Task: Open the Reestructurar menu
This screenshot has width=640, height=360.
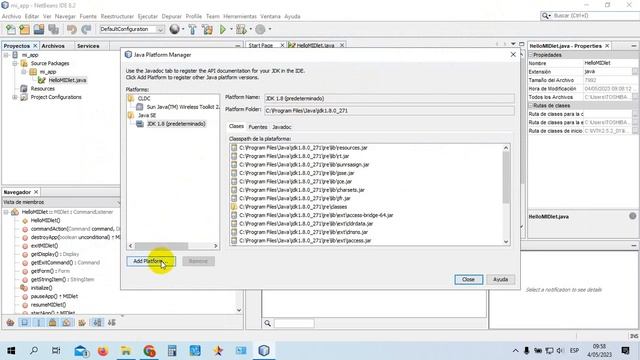Action: pos(117,16)
